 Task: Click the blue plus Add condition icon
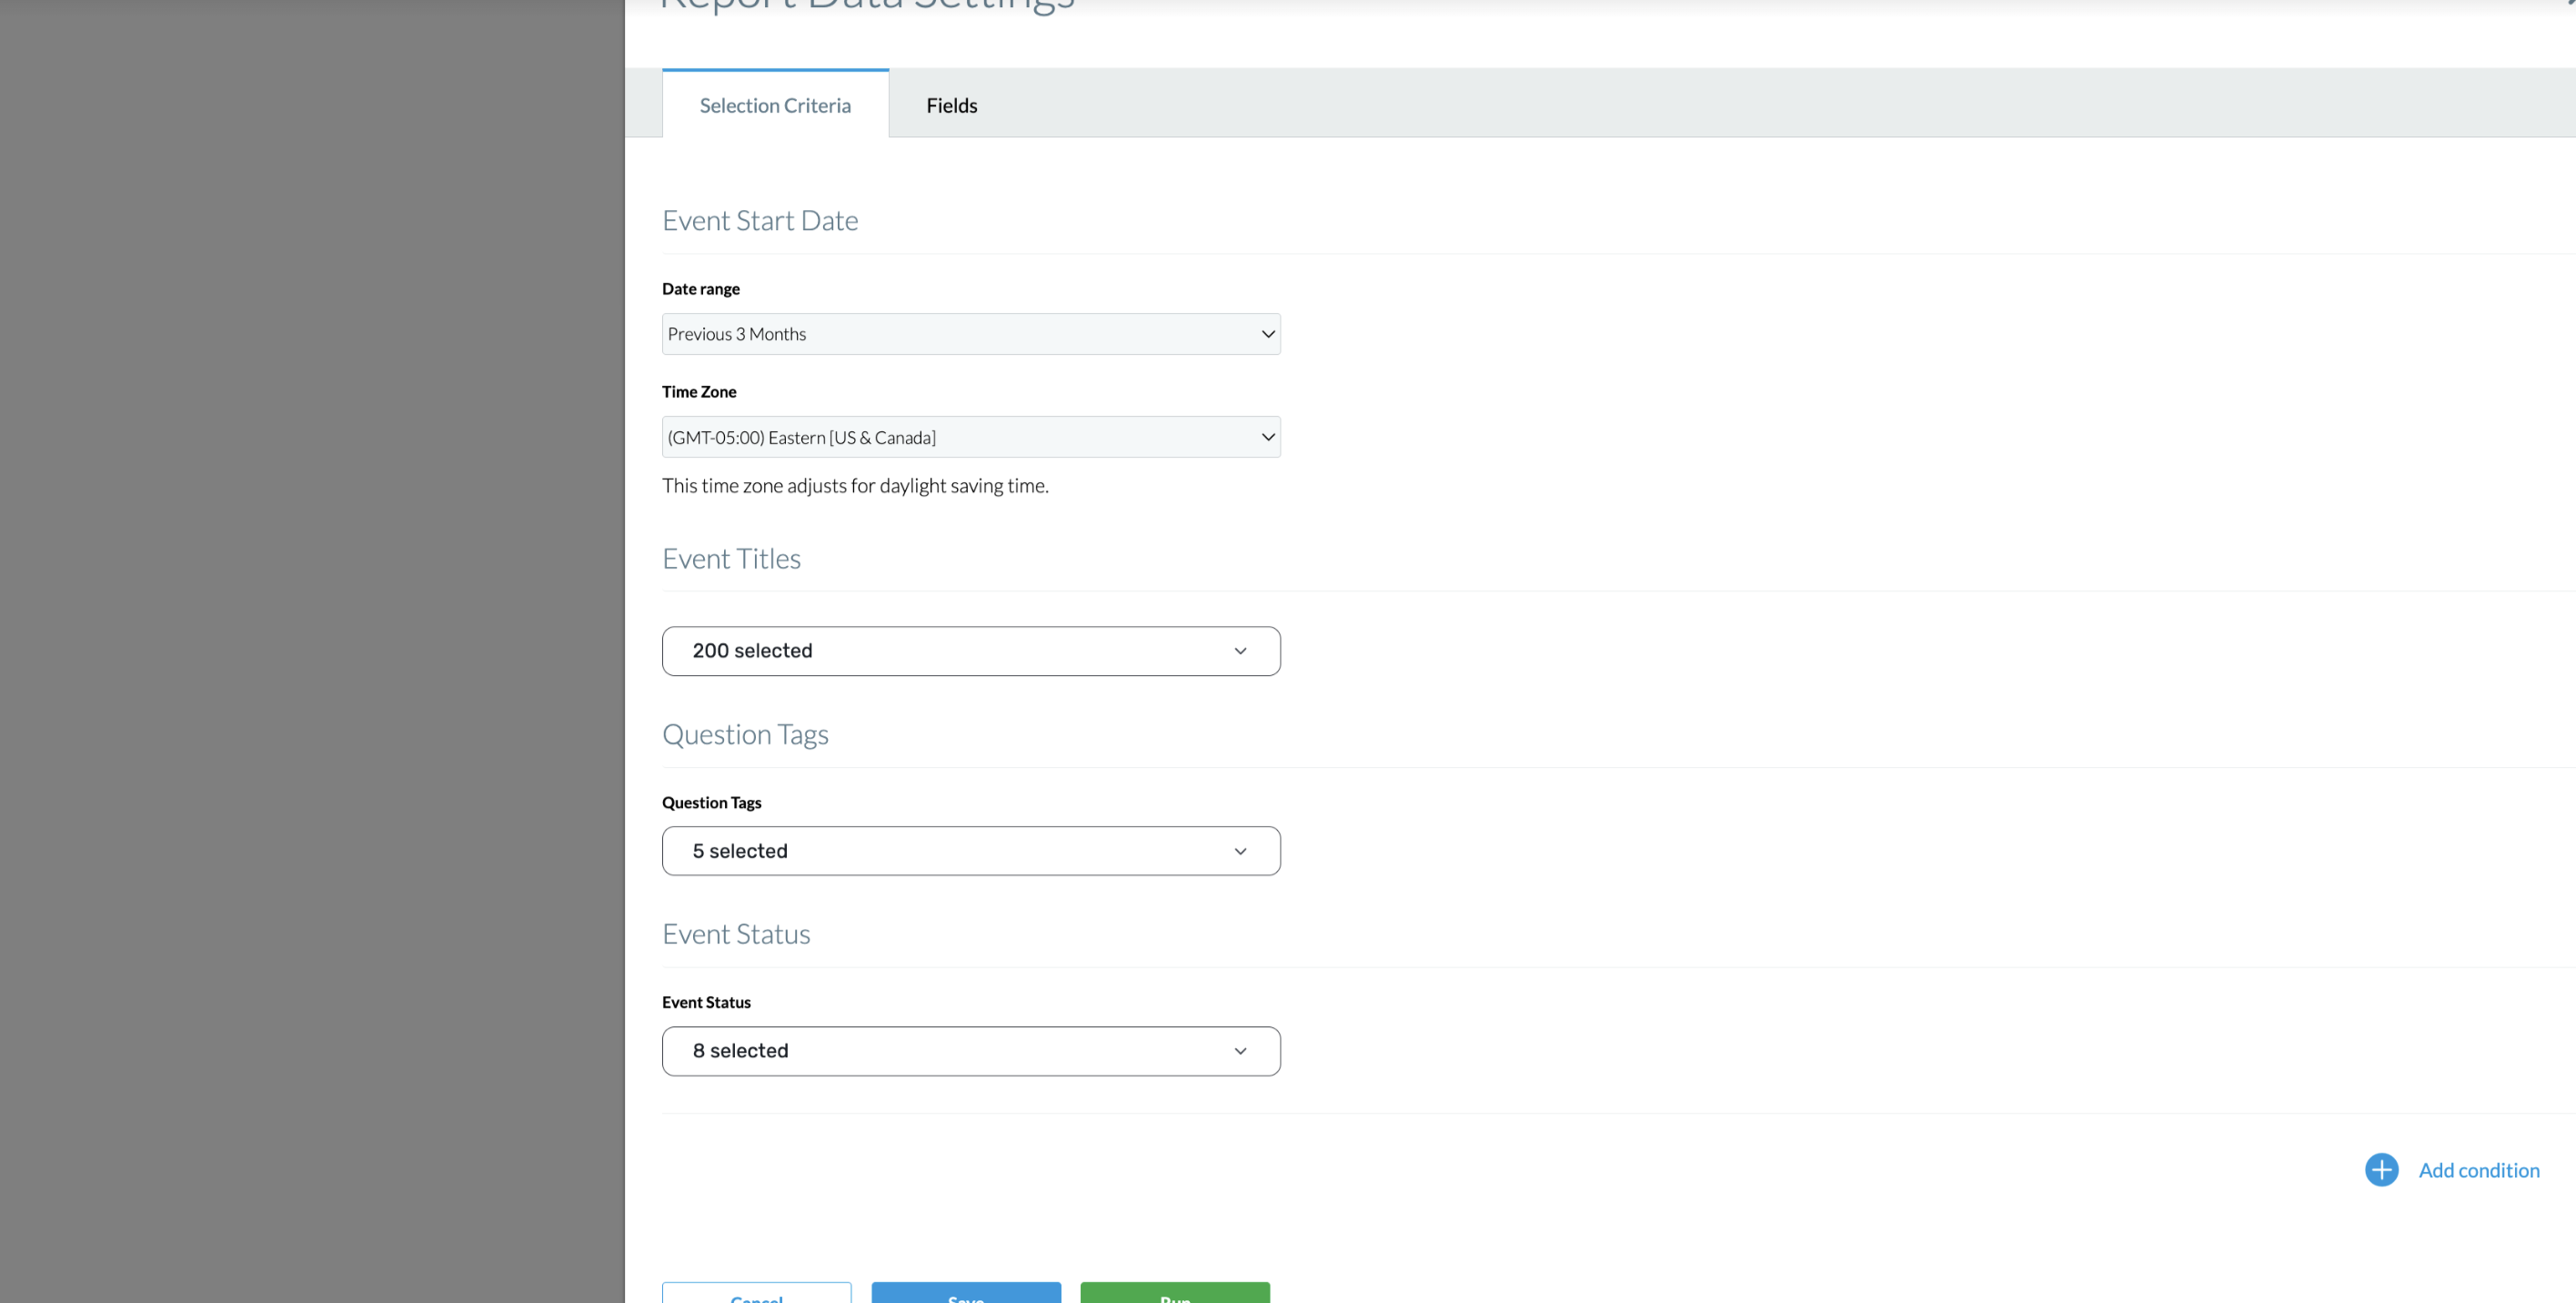2381,1169
